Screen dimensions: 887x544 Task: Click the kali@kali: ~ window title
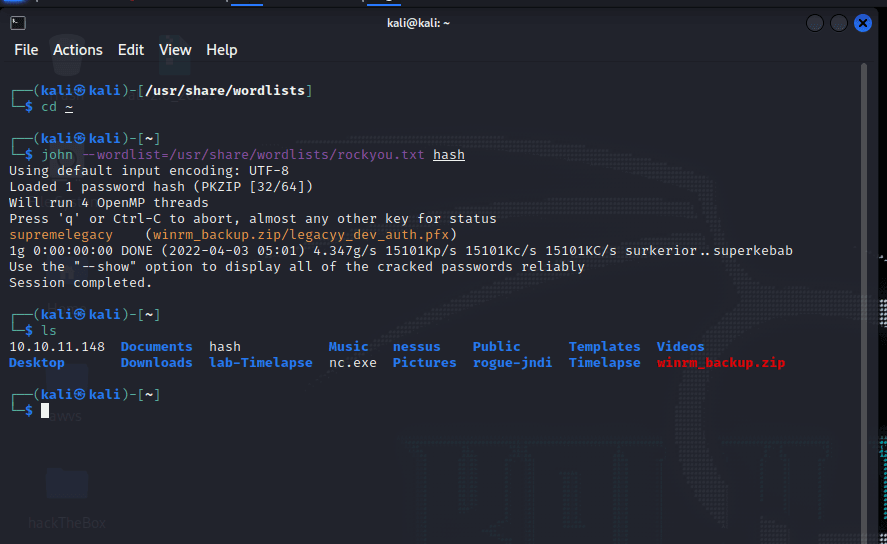click(418, 23)
